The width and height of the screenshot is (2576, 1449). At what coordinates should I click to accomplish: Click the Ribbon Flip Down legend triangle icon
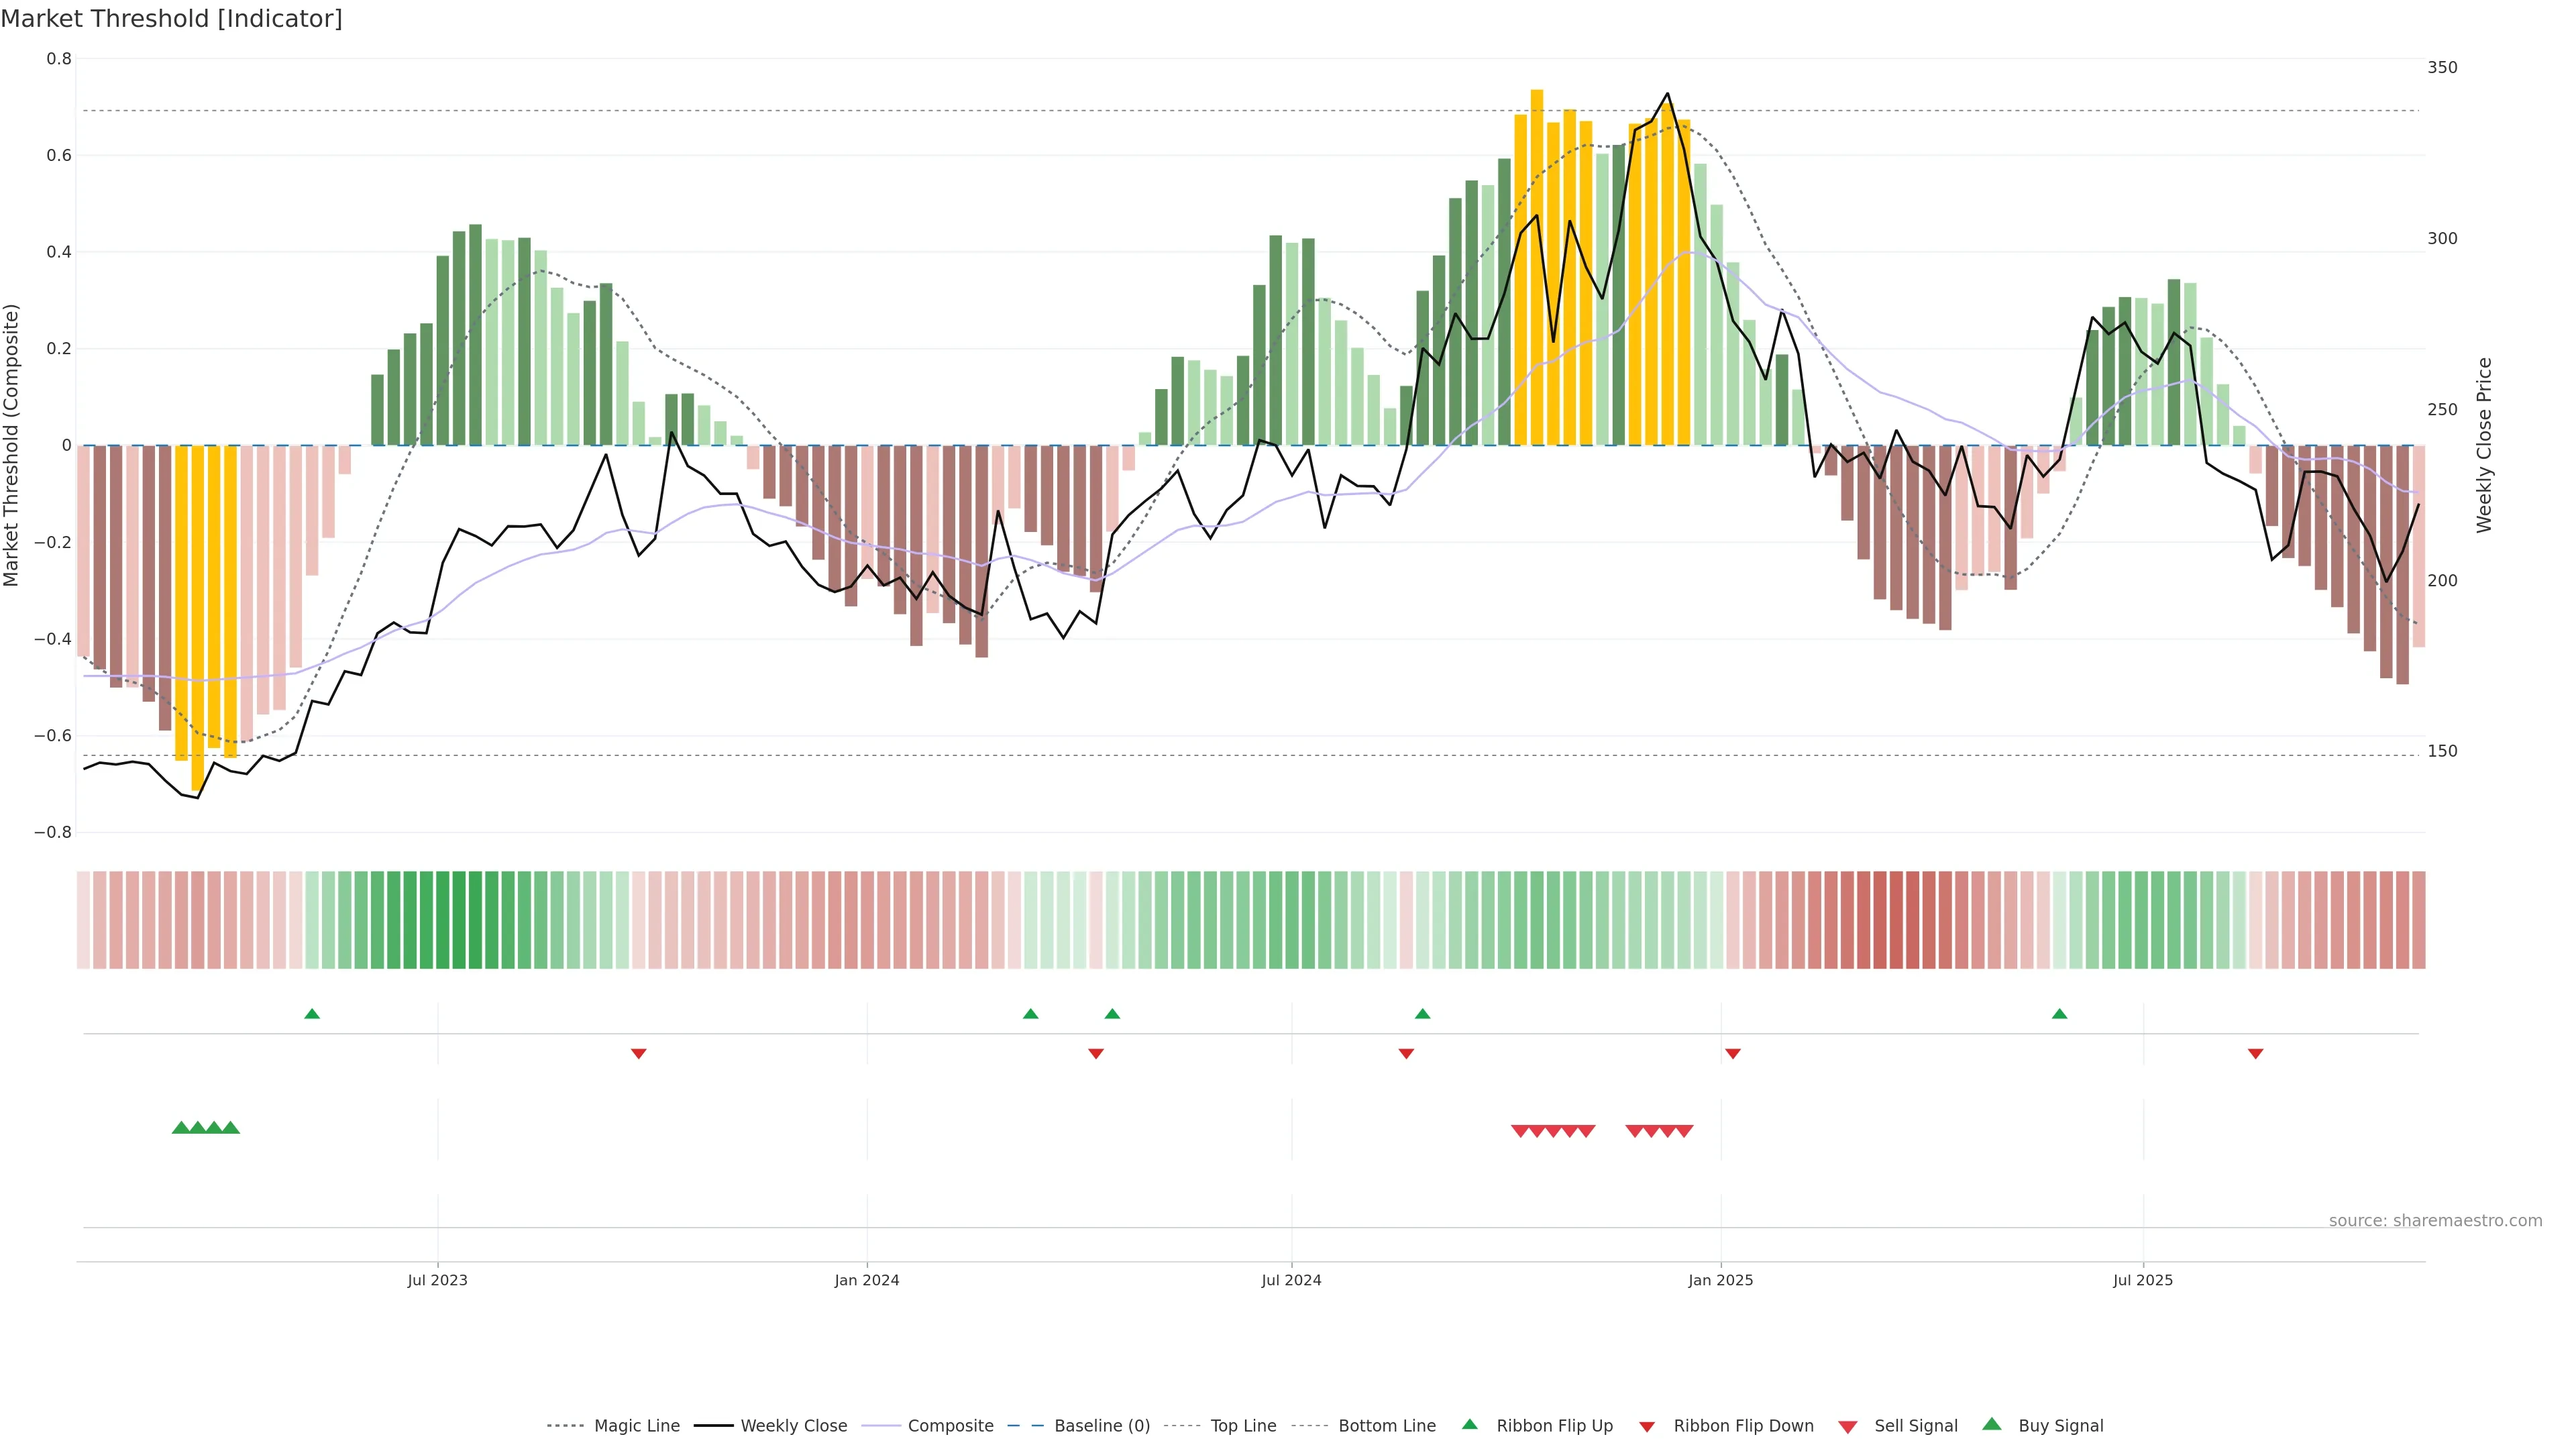(1647, 1427)
